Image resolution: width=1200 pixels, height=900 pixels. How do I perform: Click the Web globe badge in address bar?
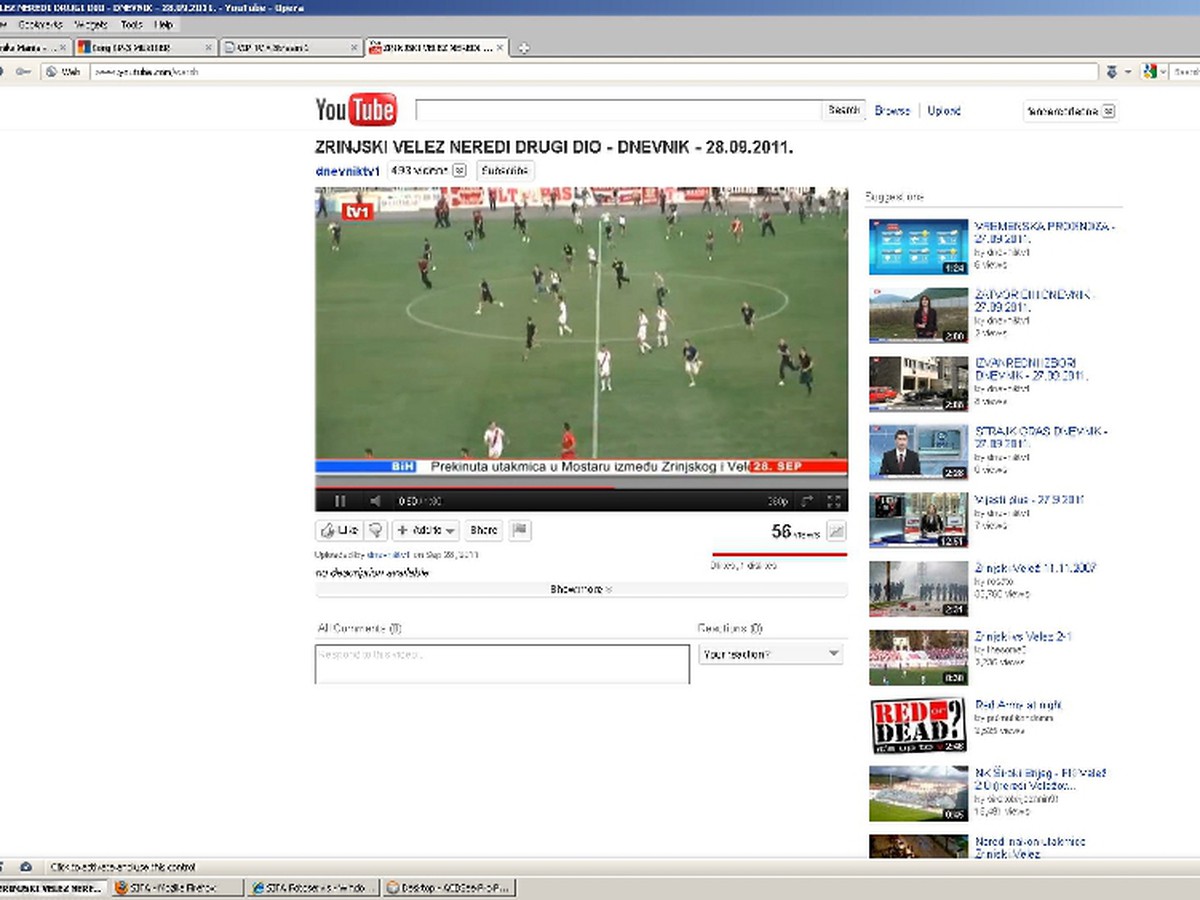click(64, 72)
